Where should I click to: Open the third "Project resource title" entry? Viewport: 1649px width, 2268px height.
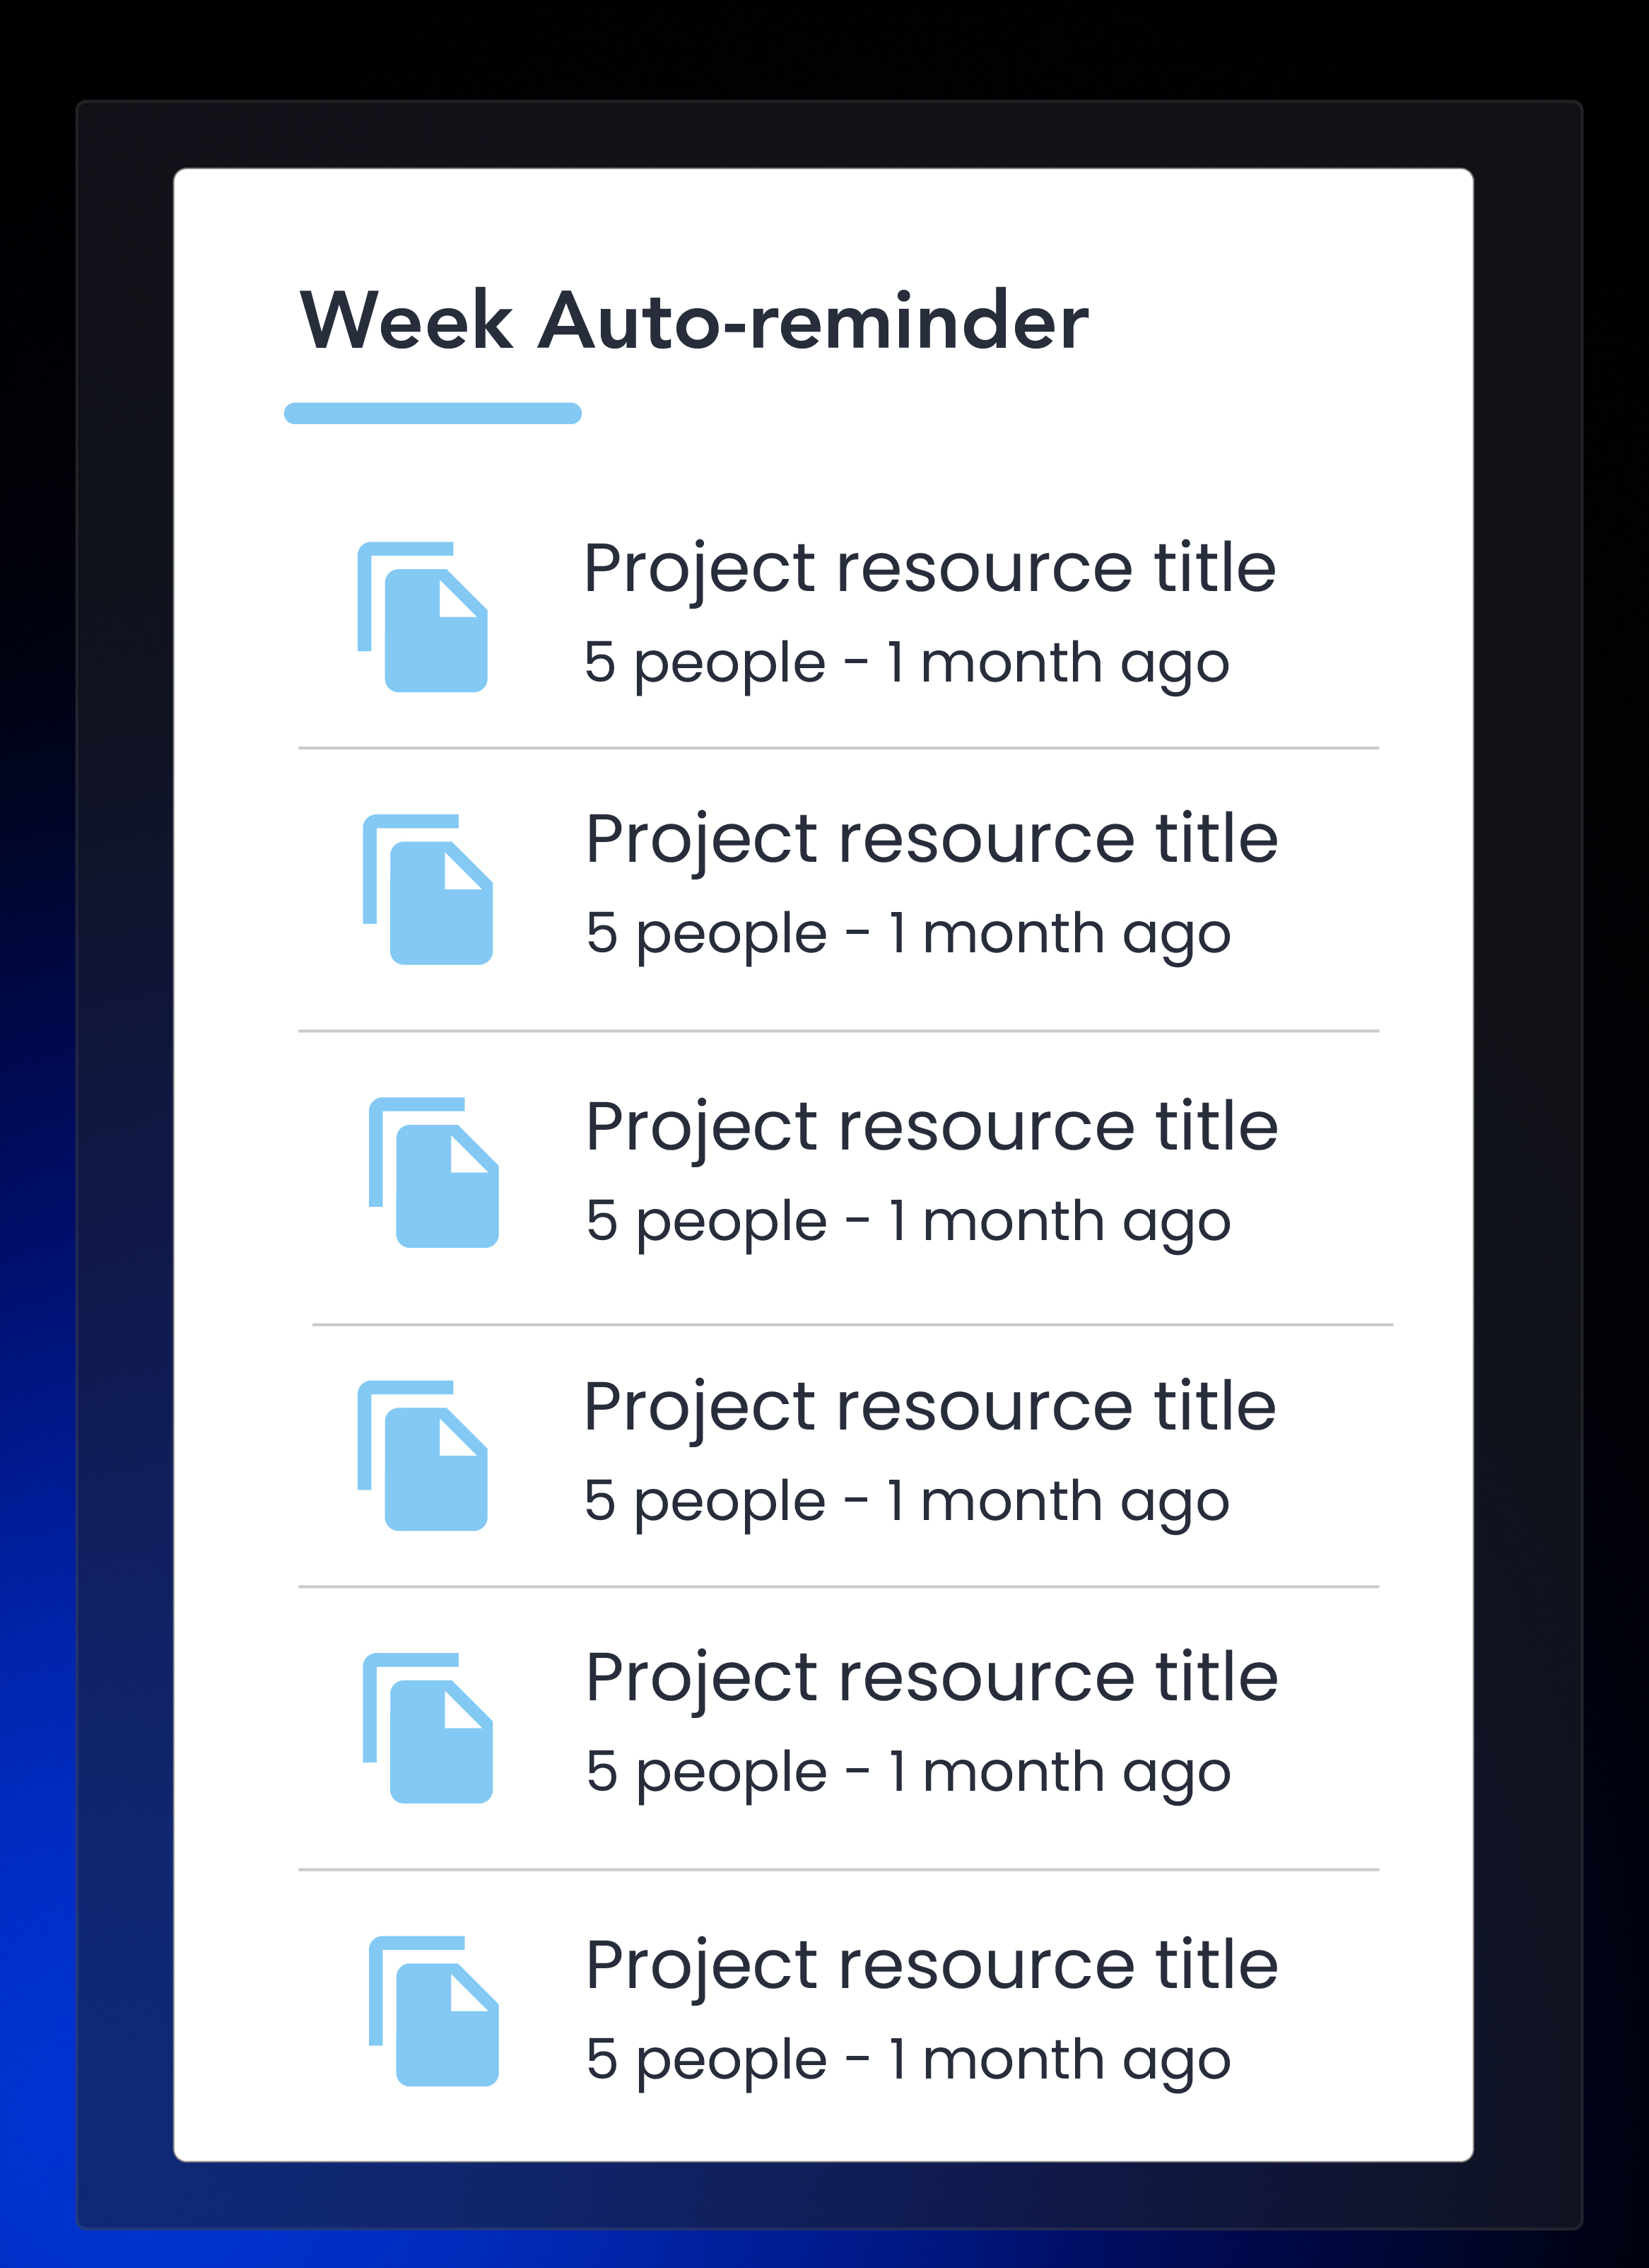(931, 1127)
